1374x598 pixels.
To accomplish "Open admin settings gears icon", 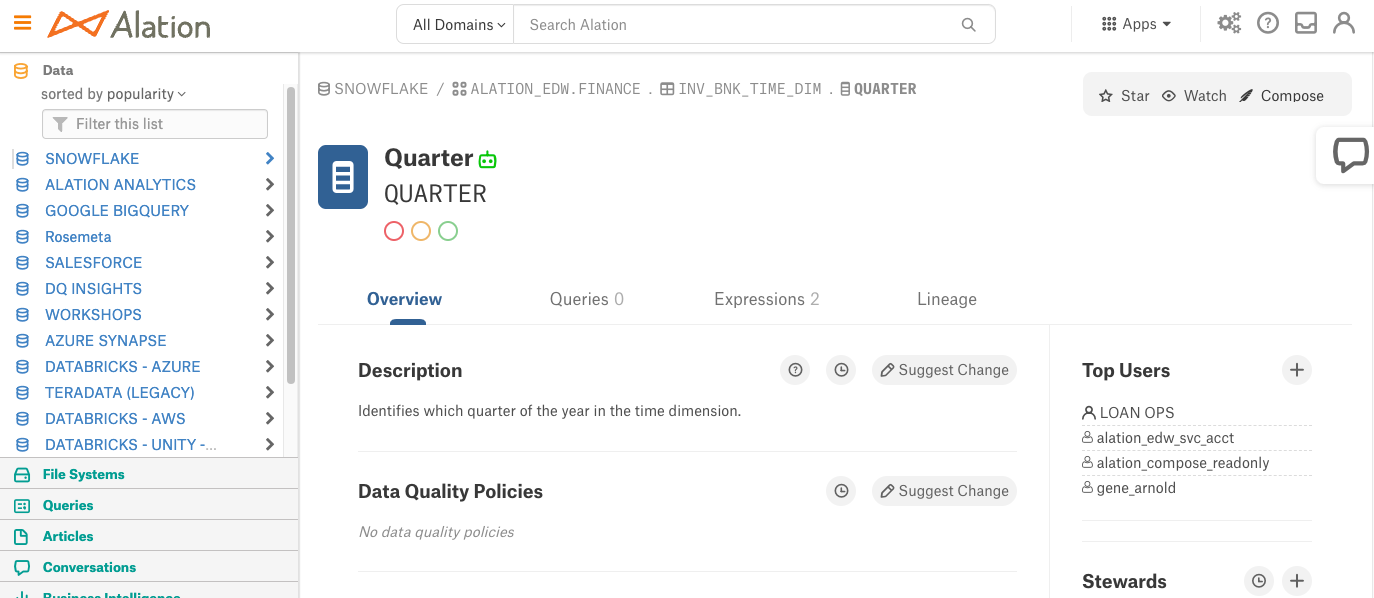I will (1229, 23).
